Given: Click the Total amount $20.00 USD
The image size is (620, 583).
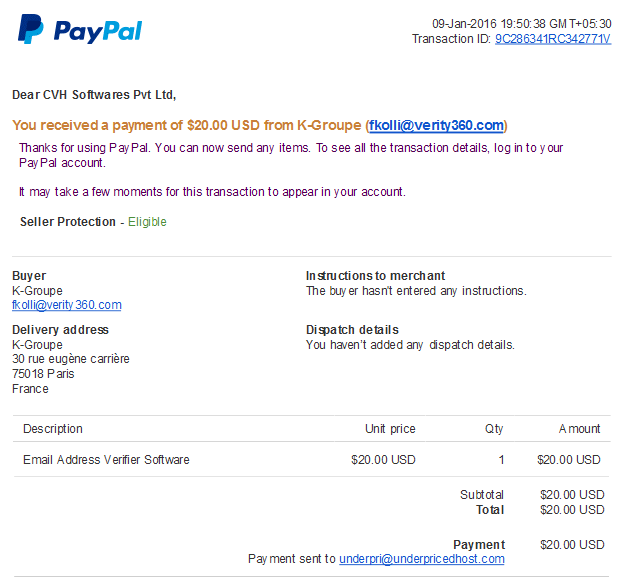Looking at the screenshot, I should [x=572, y=509].
